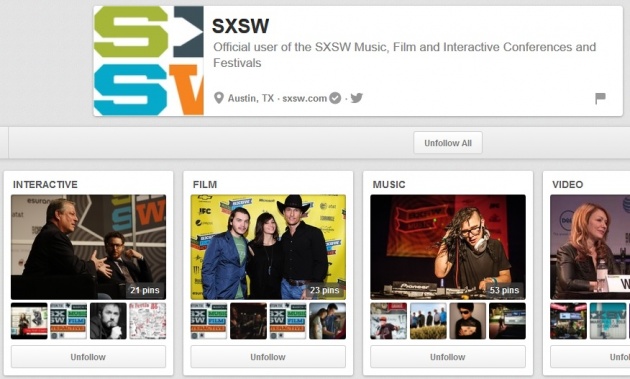630x379 pixels.
Task: Unfollow the Film board
Action: (x=268, y=357)
